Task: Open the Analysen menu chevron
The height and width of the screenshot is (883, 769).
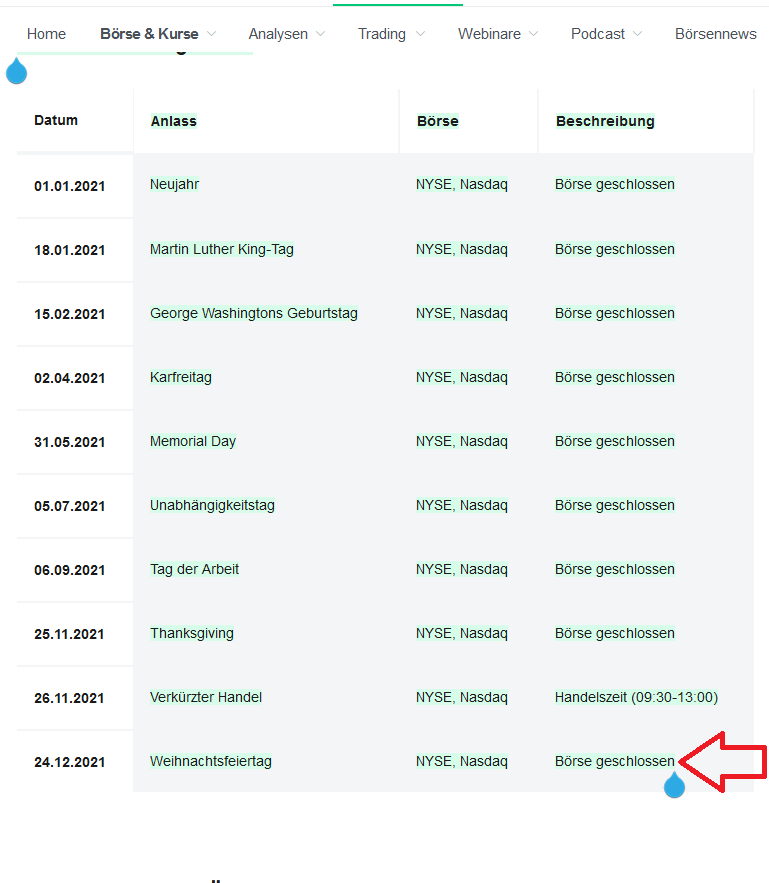Action: 320,34
